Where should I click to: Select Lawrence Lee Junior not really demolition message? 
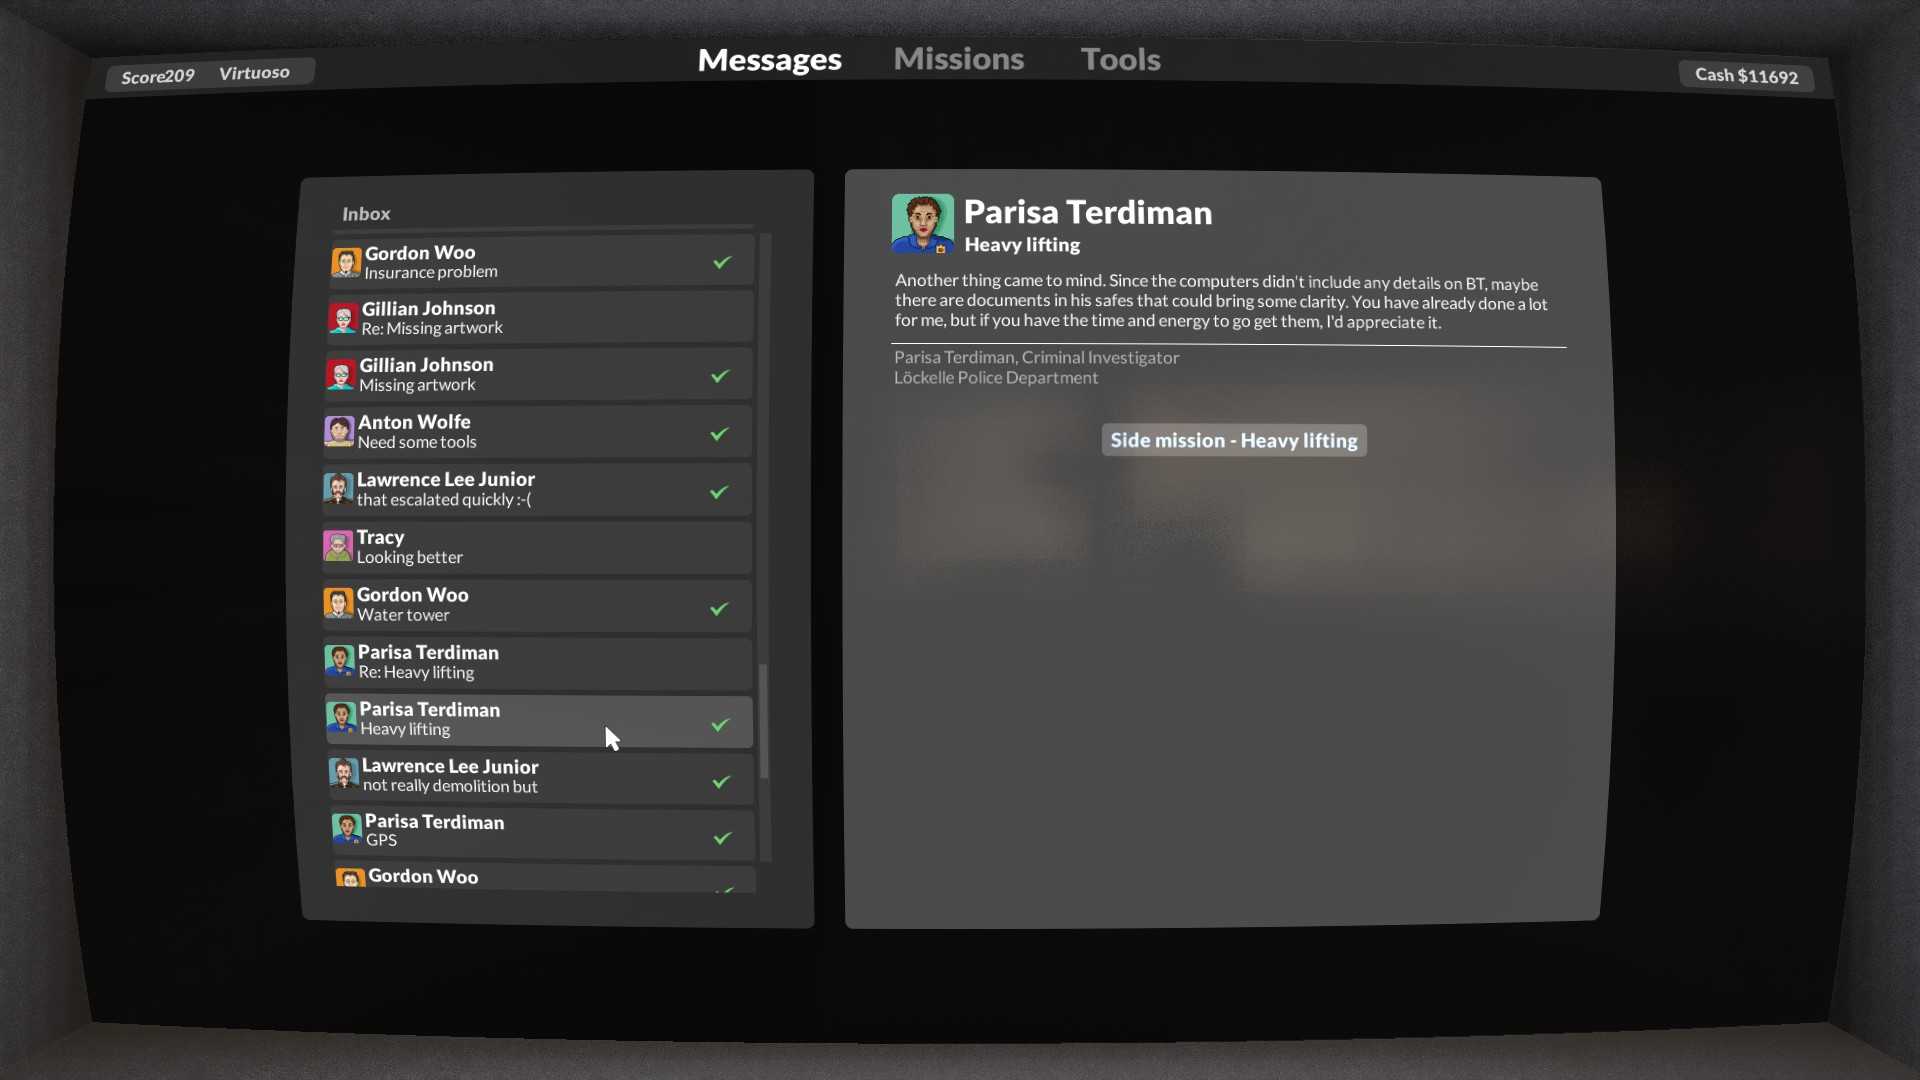pyautogui.click(x=538, y=775)
